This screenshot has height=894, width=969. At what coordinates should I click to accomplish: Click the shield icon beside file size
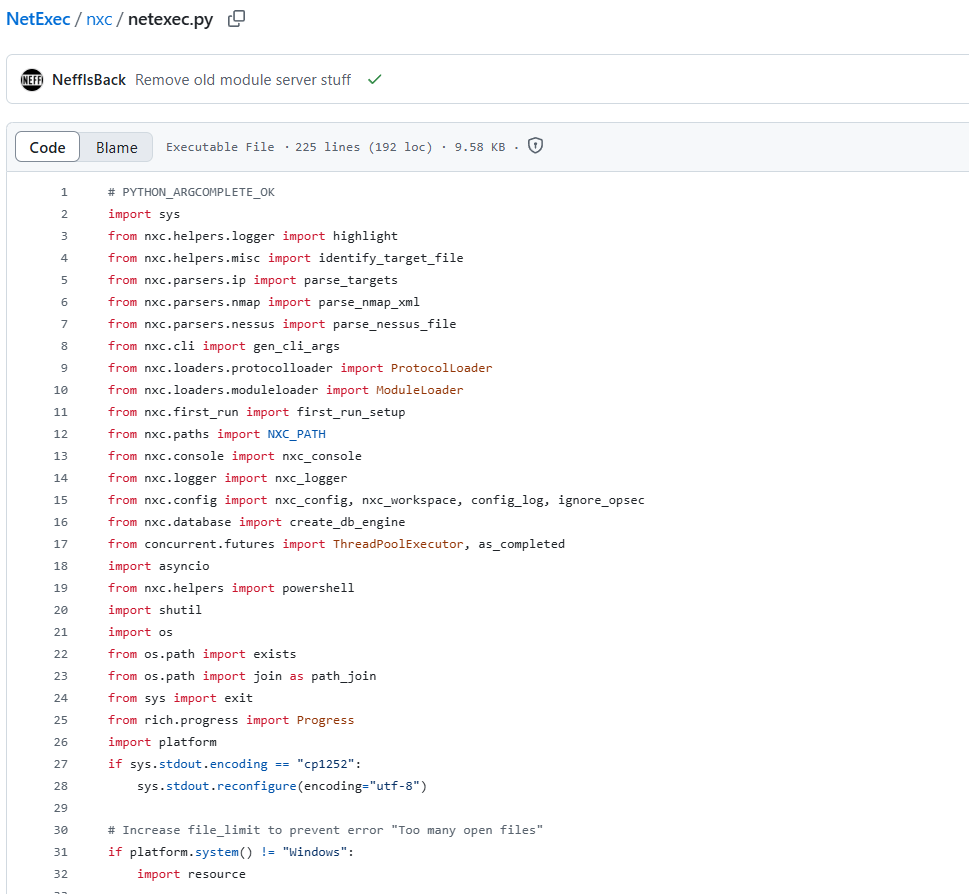click(535, 146)
